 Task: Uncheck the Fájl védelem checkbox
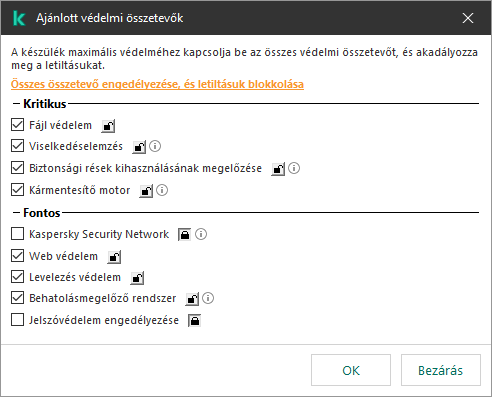point(17,125)
